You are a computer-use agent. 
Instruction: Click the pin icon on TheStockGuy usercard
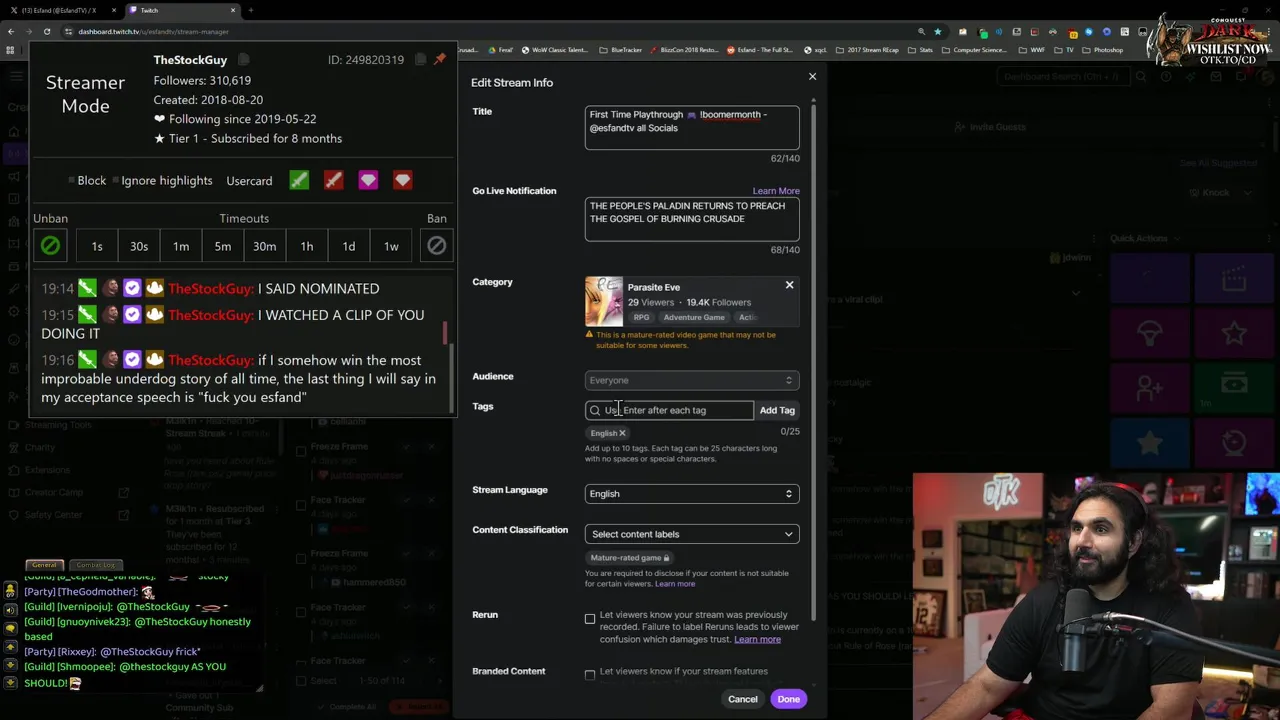pos(439,59)
